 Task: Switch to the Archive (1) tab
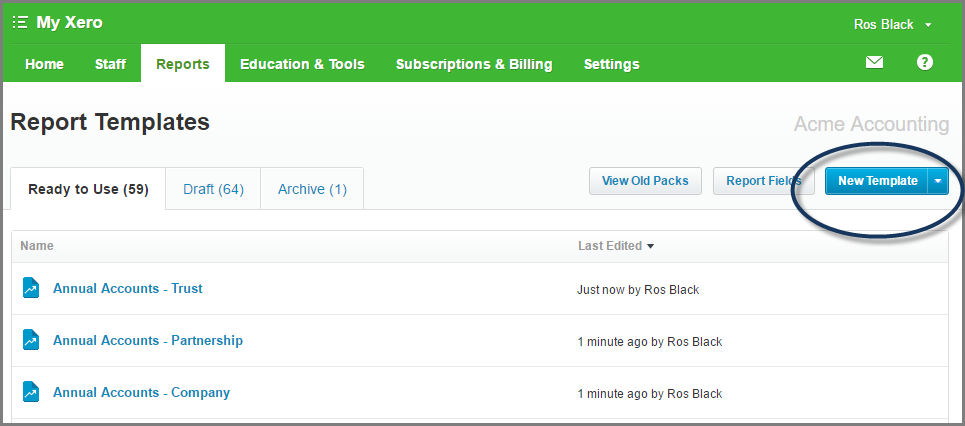(x=312, y=189)
